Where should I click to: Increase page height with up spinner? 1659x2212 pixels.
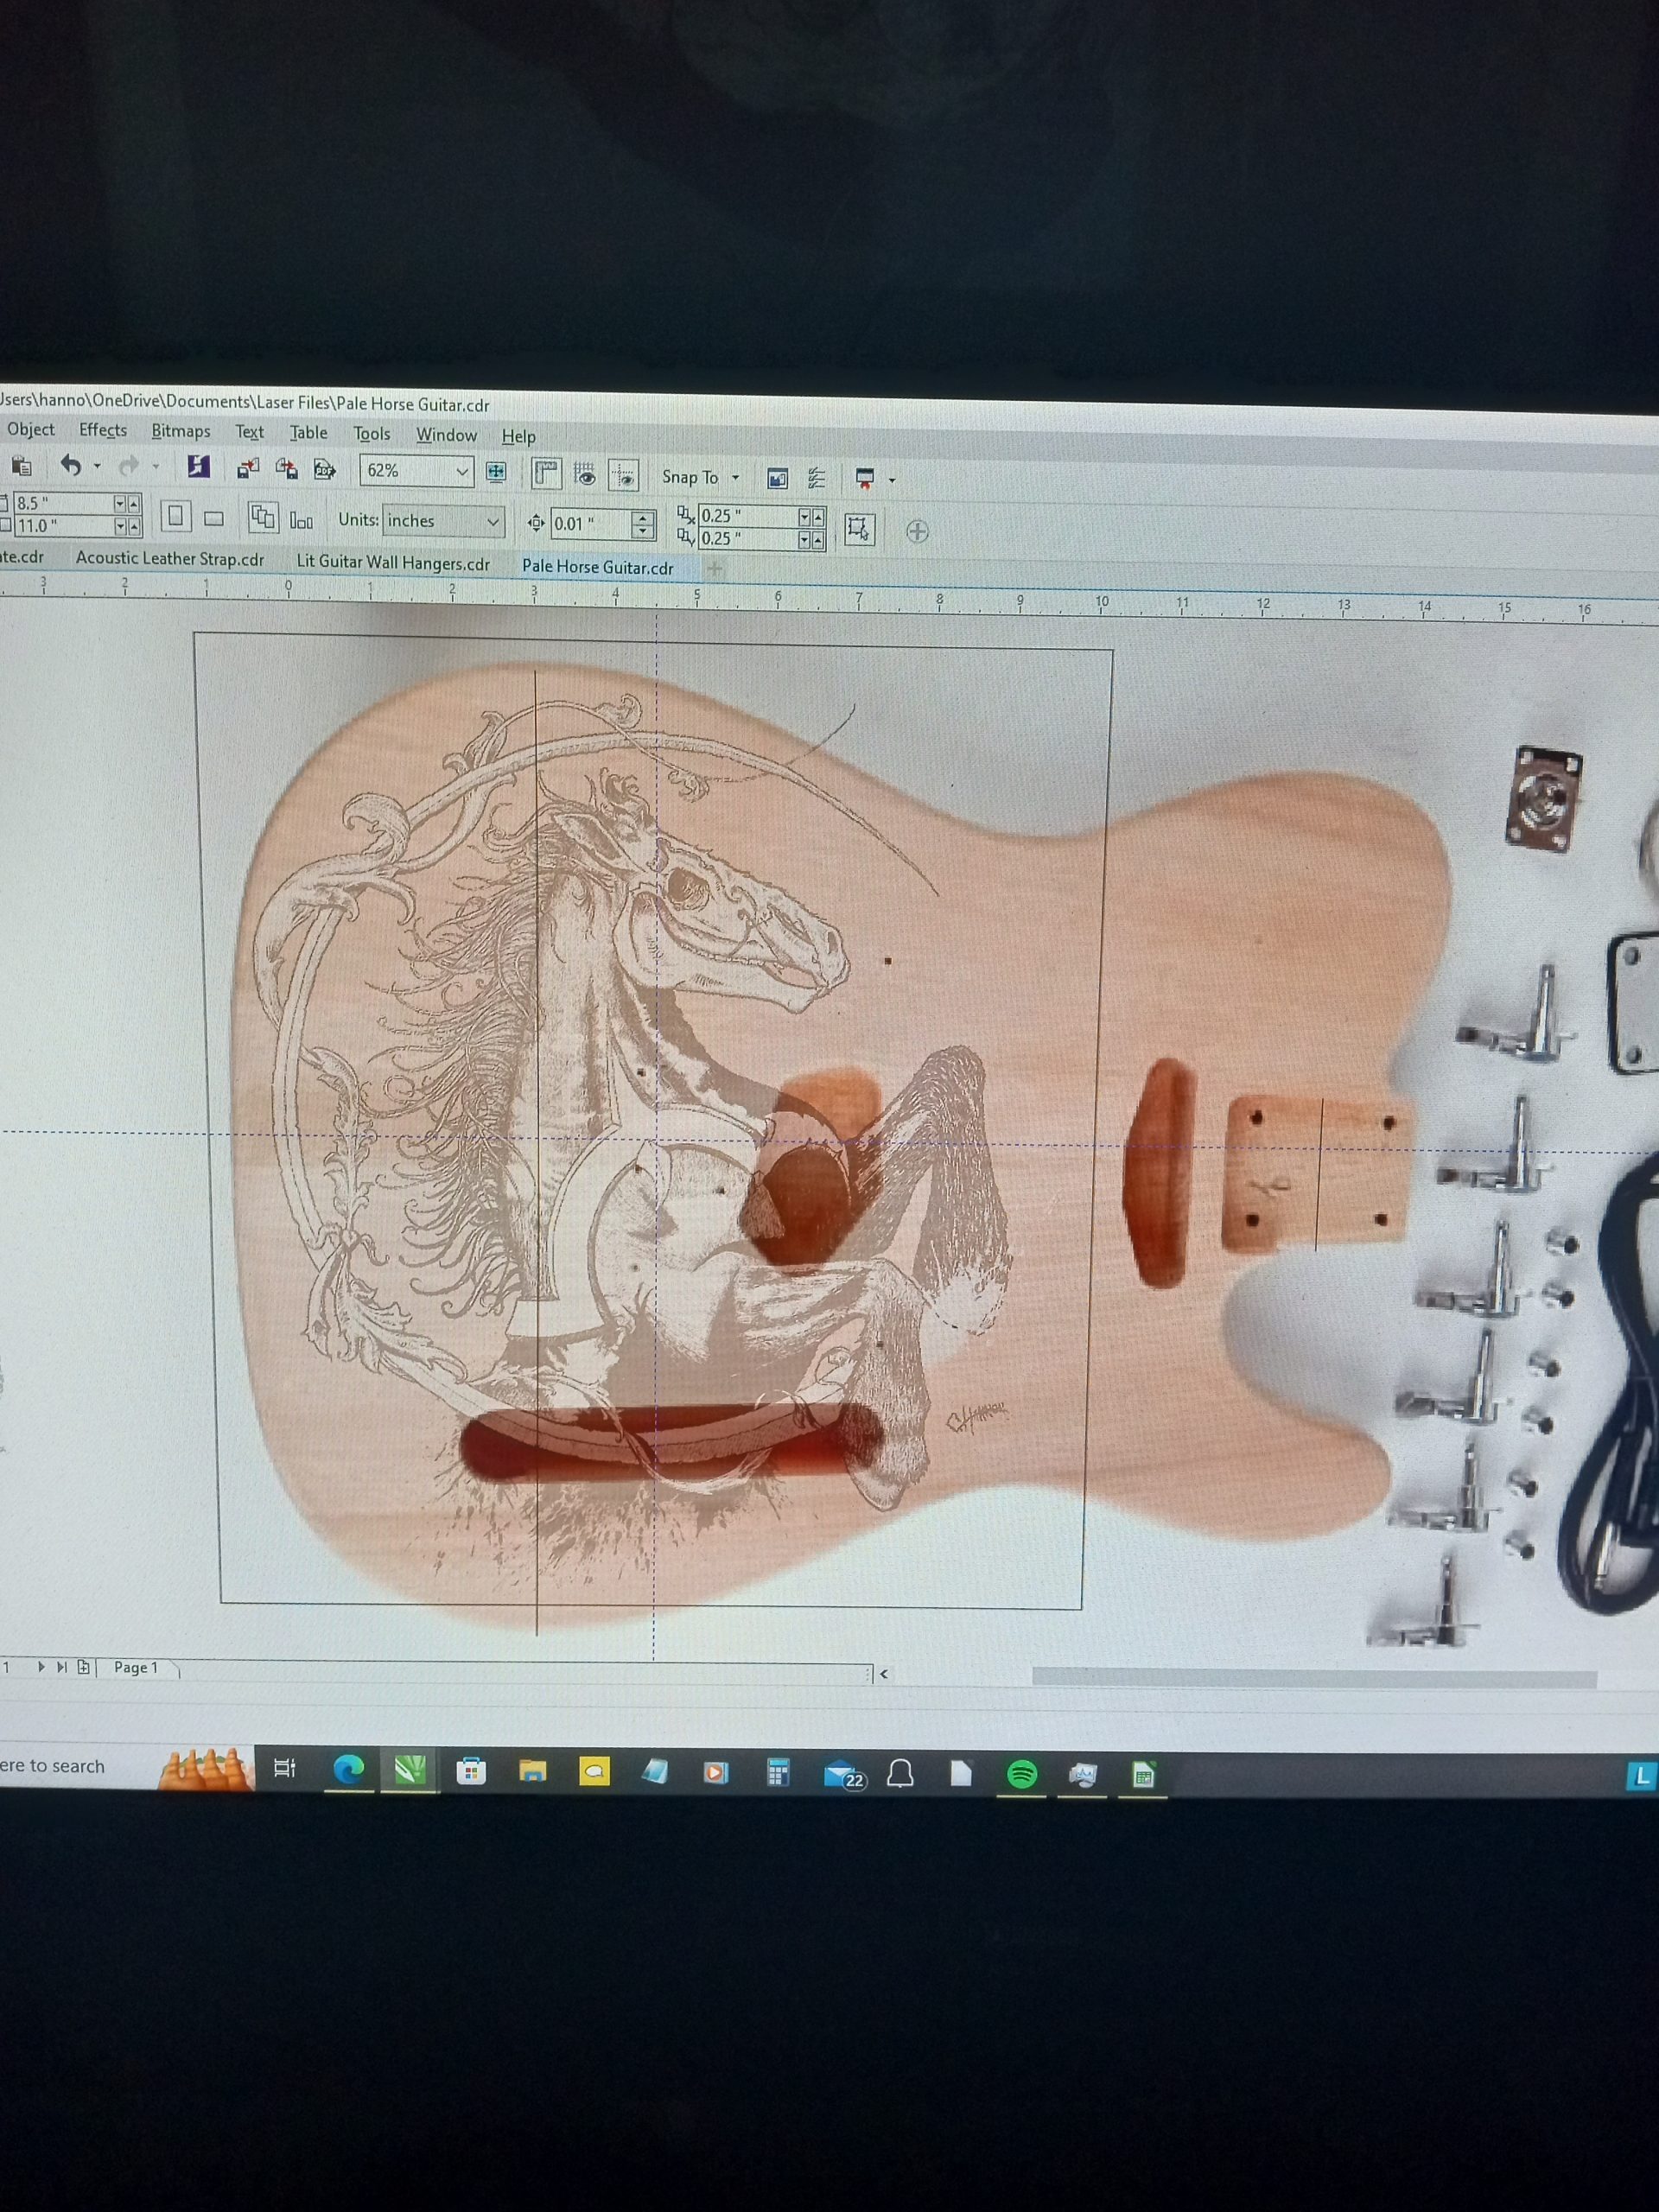133,526
